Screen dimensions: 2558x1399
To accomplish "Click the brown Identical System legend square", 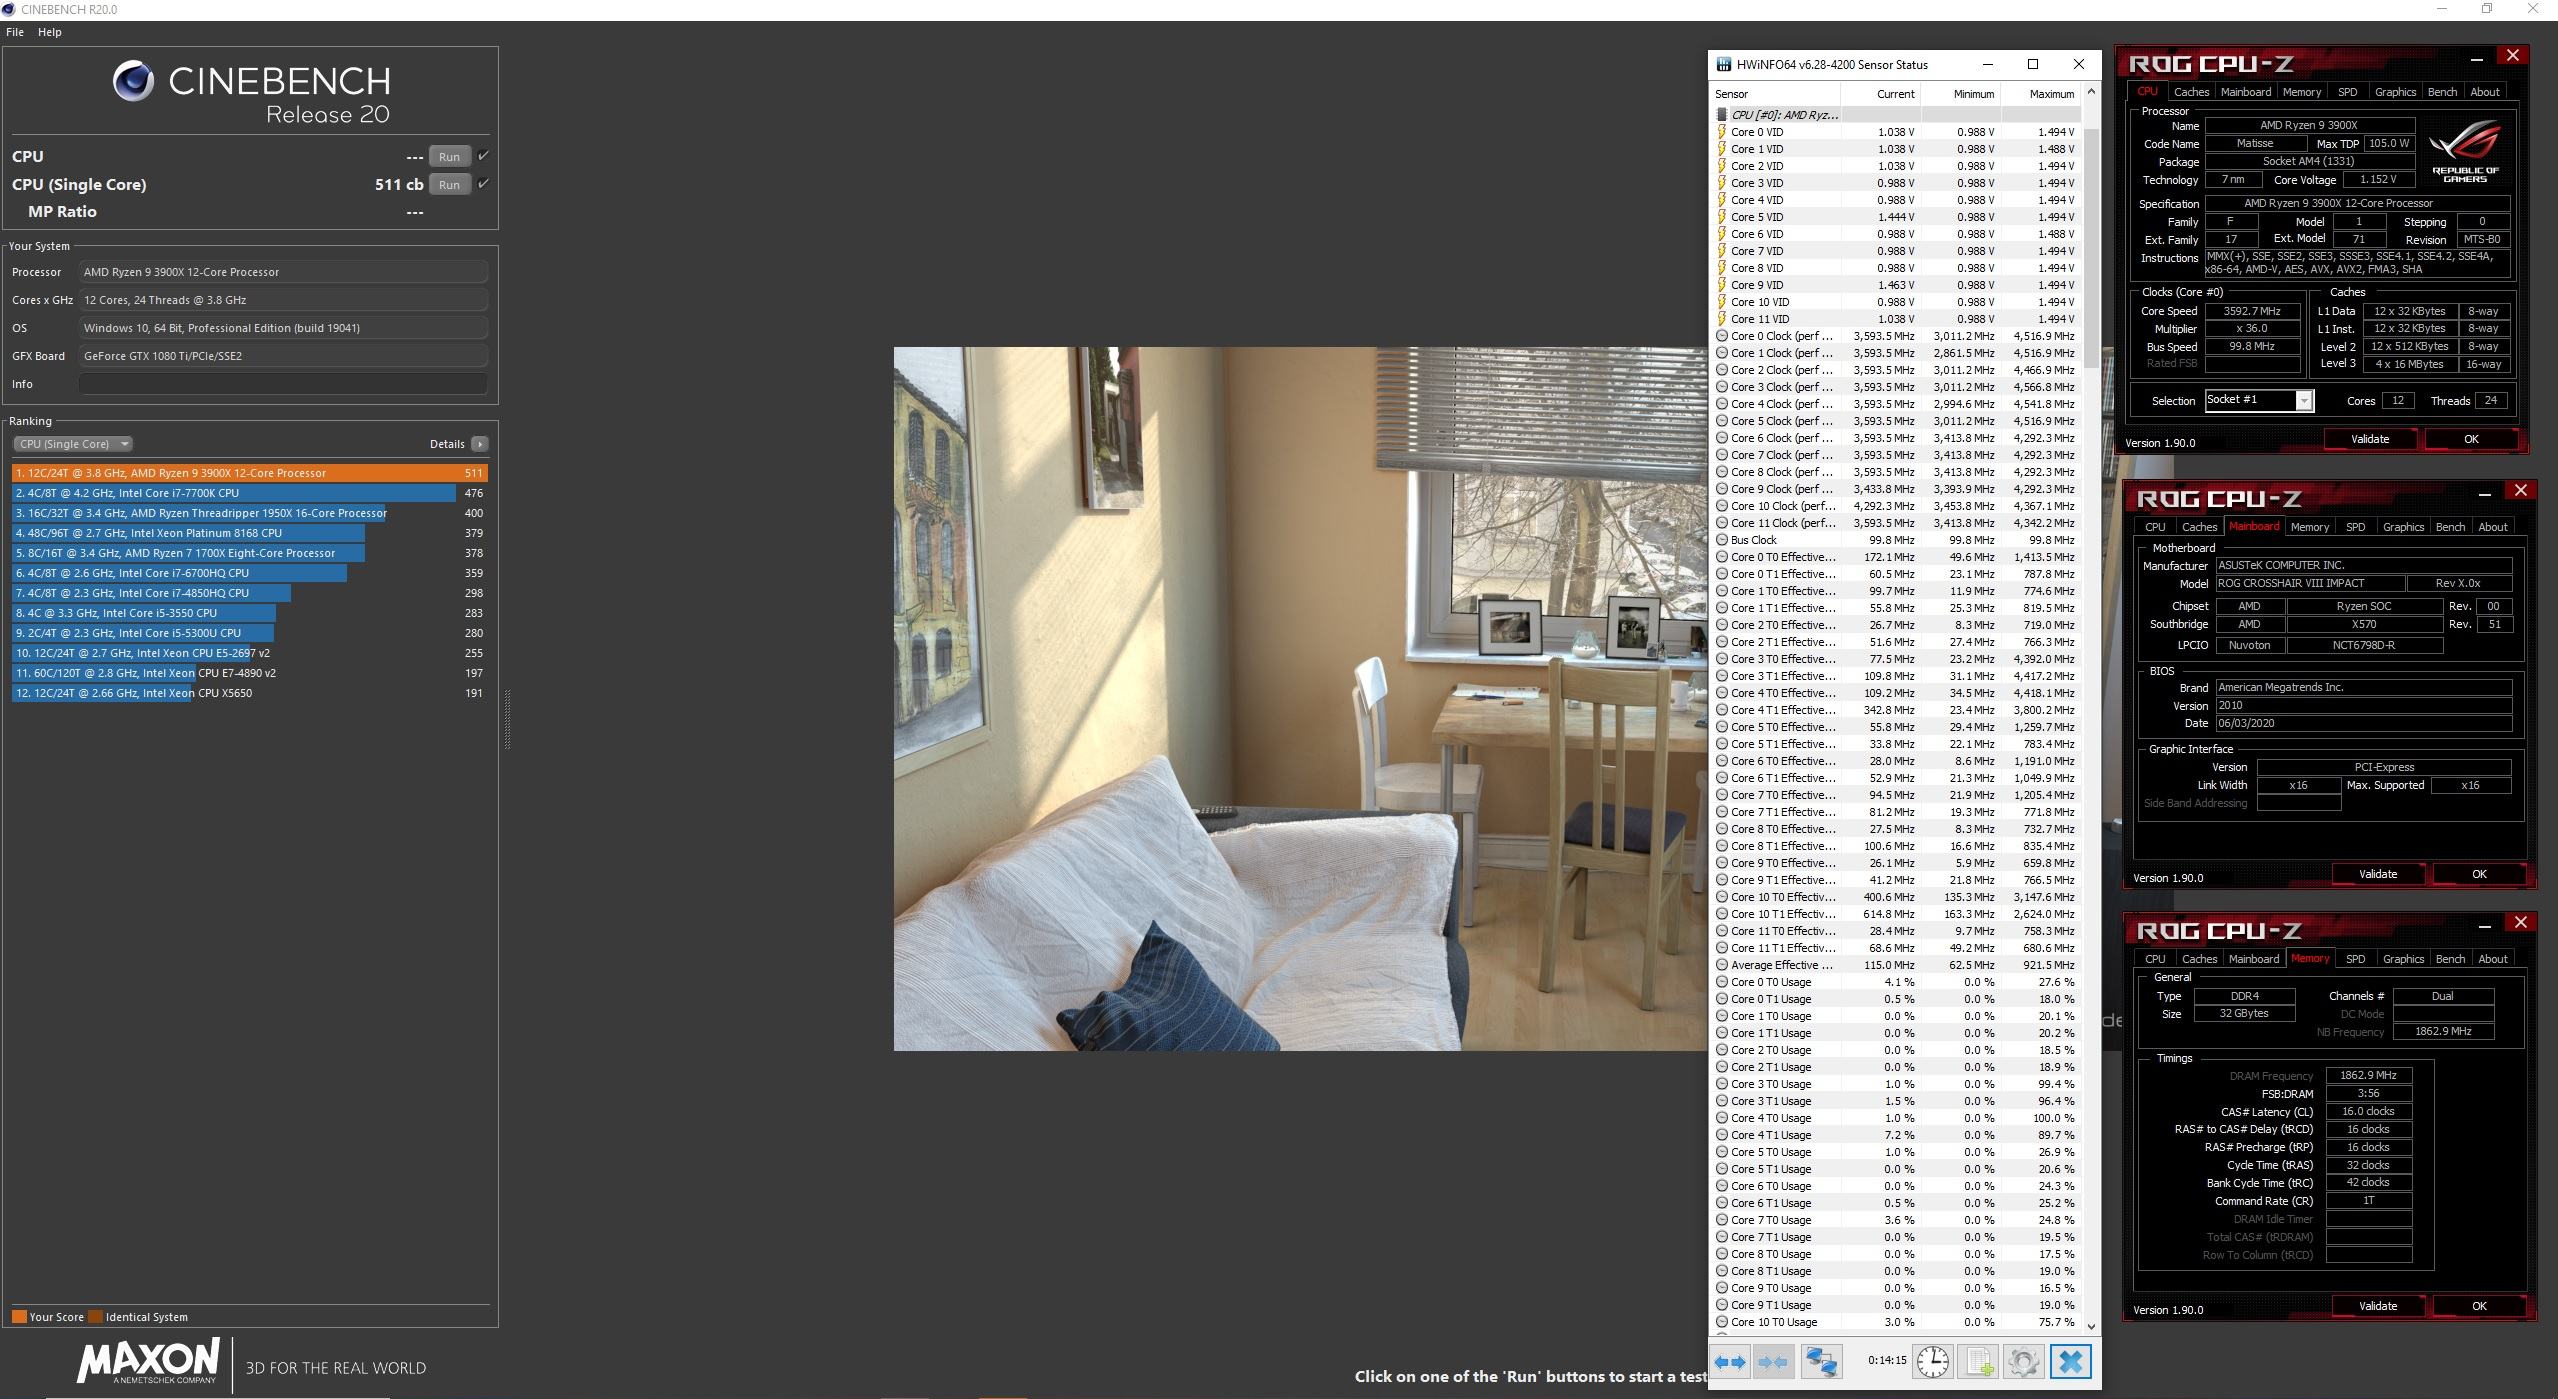I will pos(95,1317).
